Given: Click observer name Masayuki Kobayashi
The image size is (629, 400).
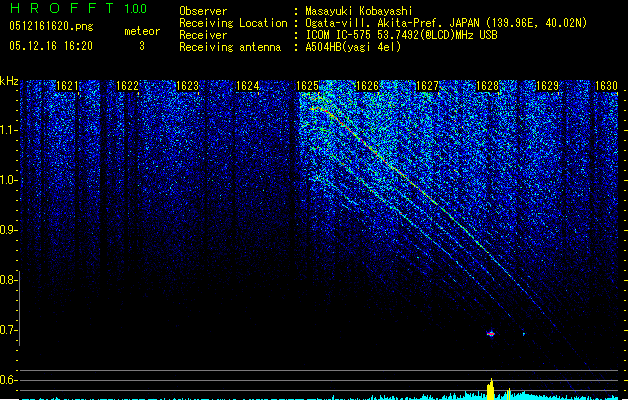Looking at the screenshot, I should coord(359,11).
